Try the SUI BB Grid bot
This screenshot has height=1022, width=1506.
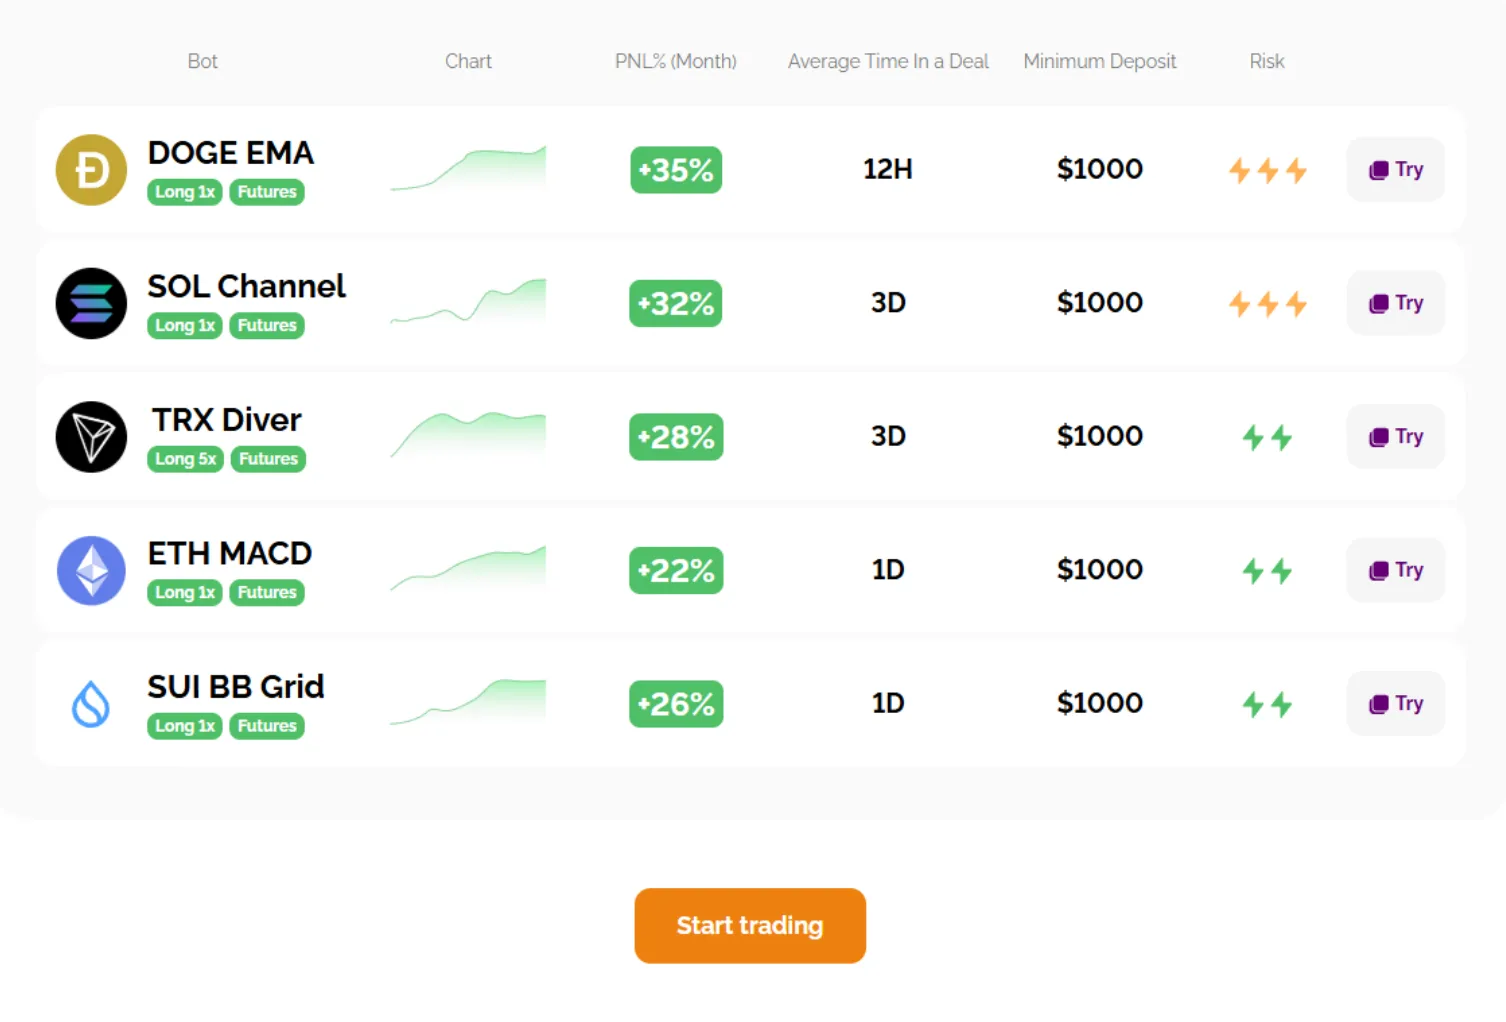(x=1395, y=704)
